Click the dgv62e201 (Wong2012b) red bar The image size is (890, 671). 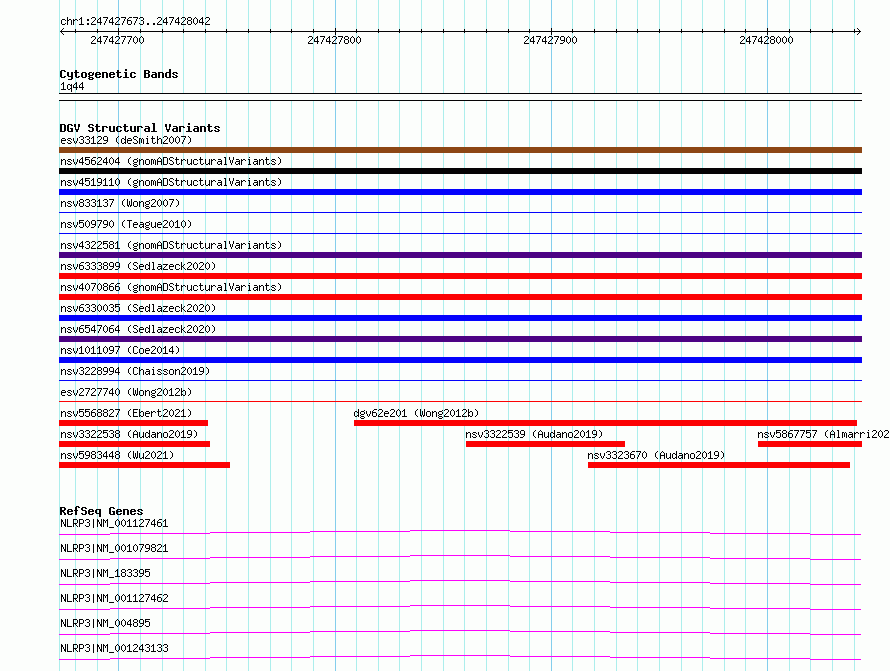click(604, 423)
